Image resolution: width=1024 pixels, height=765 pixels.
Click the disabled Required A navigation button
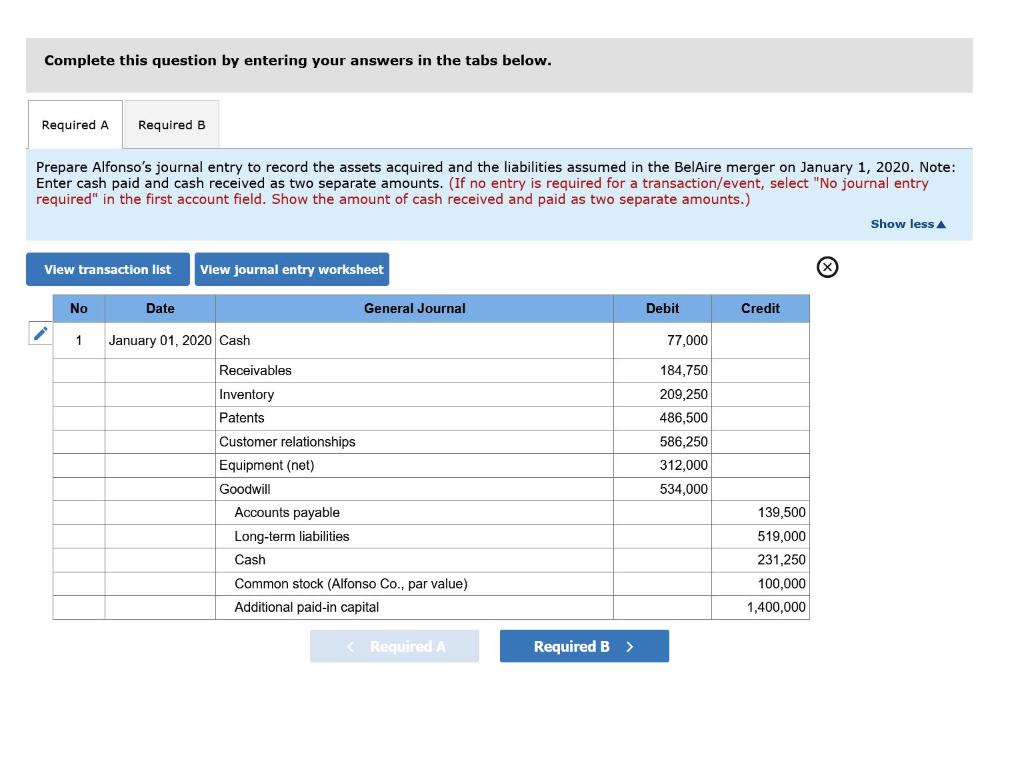tap(394, 646)
